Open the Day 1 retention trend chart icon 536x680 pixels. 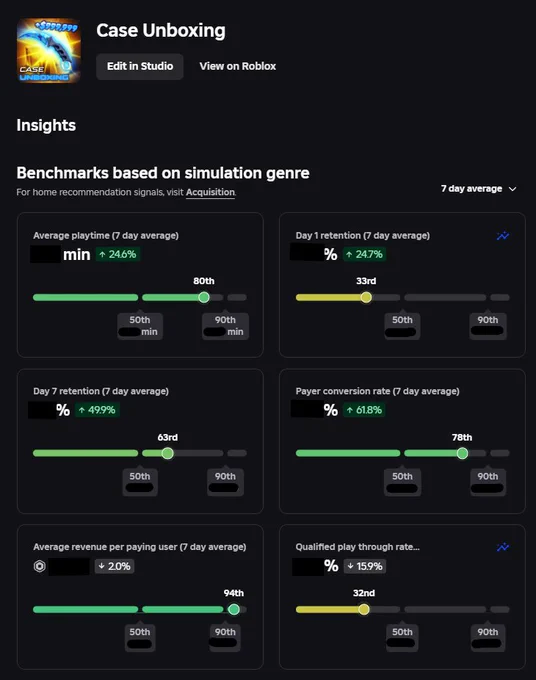coord(503,236)
